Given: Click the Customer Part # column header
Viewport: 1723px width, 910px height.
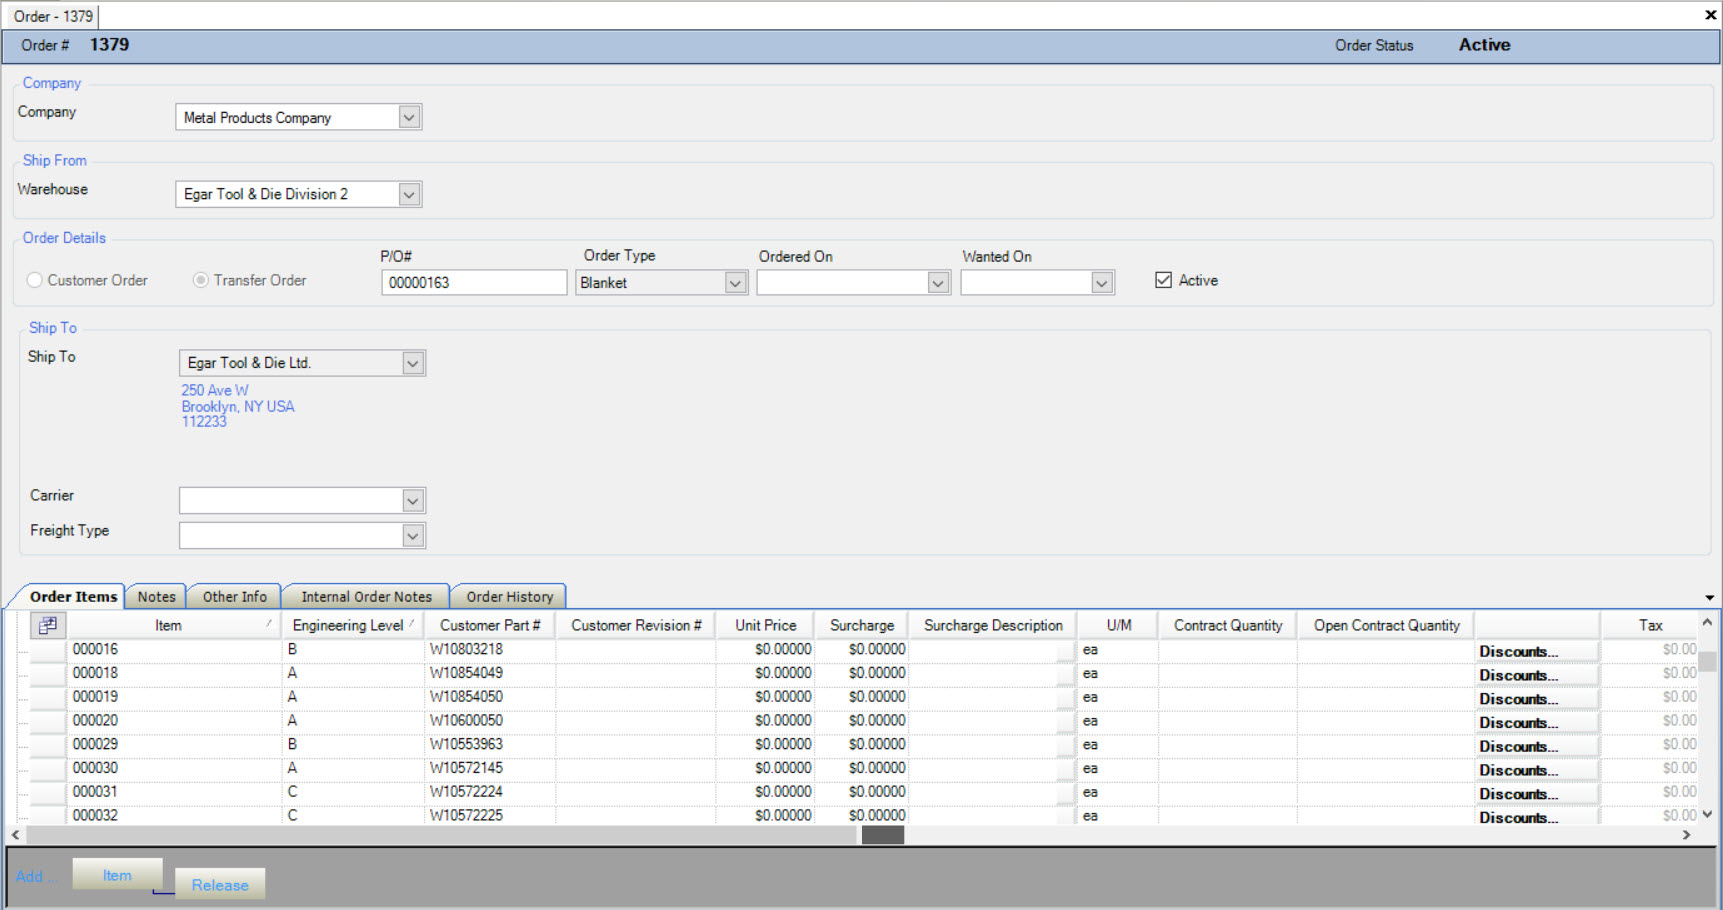Looking at the screenshot, I should [x=490, y=625].
